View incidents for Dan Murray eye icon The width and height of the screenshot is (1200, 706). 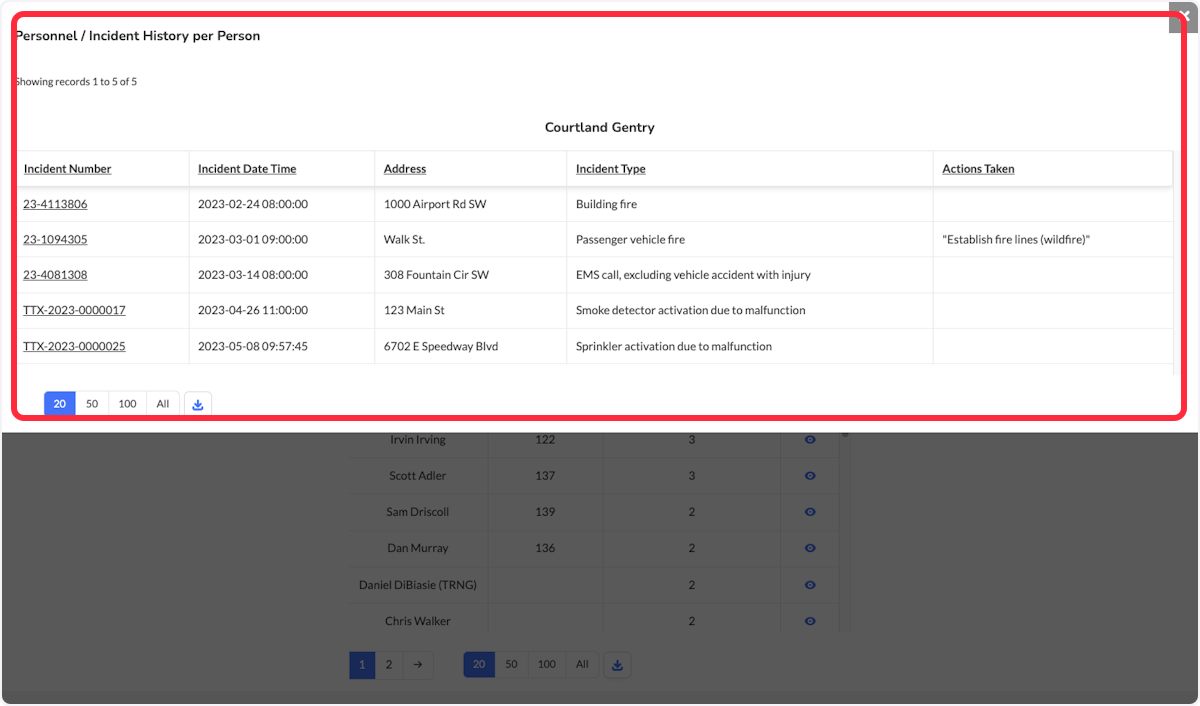click(x=810, y=548)
